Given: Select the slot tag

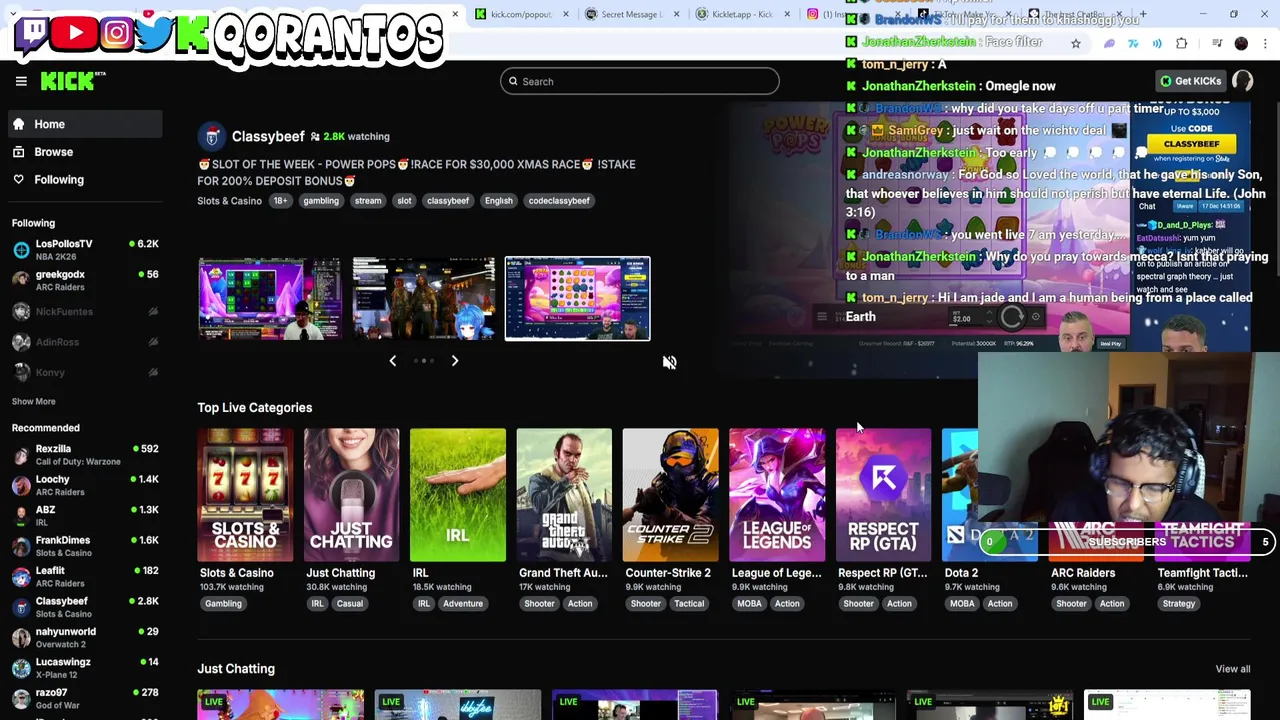Looking at the screenshot, I should pos(404,201).
